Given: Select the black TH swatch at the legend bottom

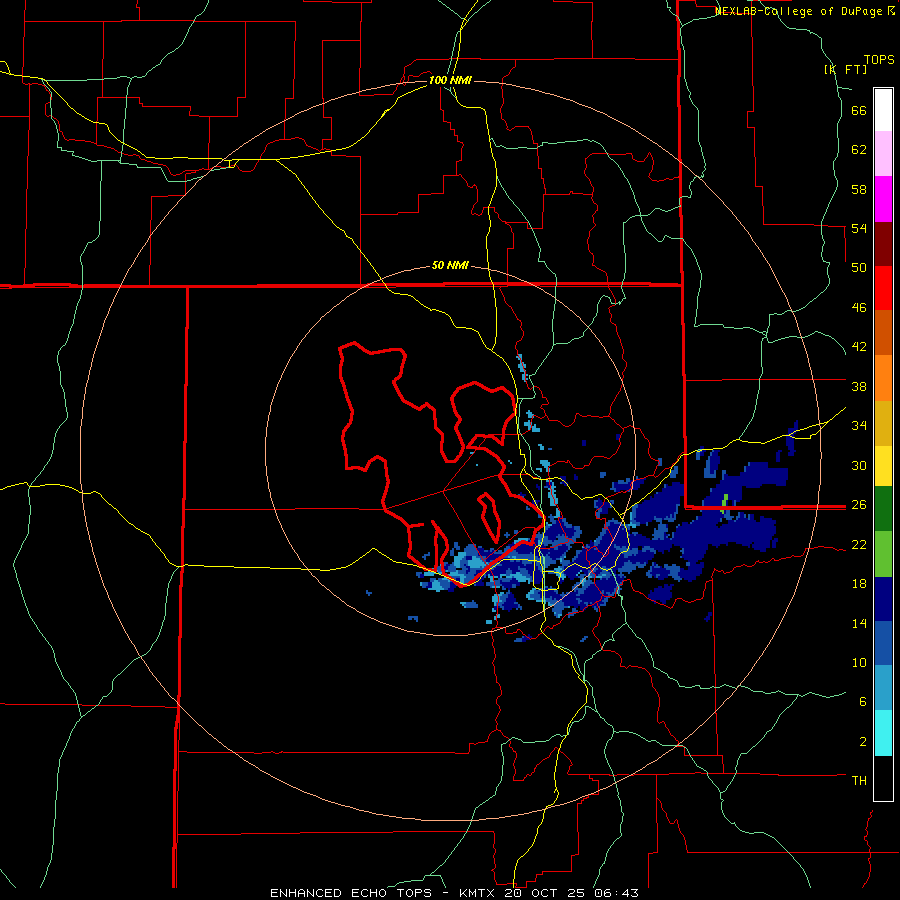Looking at the screenshot, I should [883, 778].
